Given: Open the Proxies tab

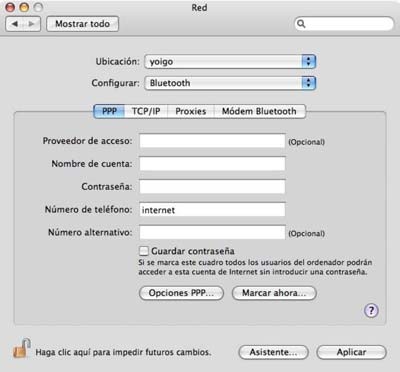Looking at the screenshot, I should 191,111.
